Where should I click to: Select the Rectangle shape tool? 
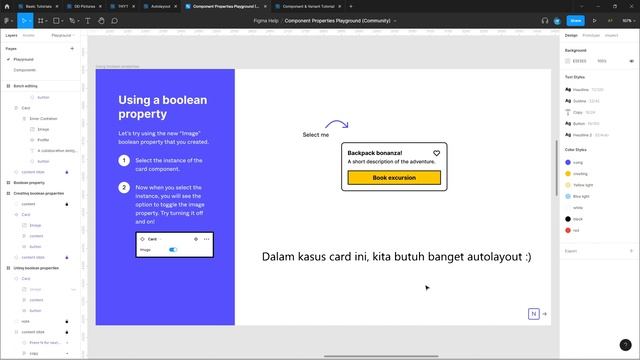(56, 20)
